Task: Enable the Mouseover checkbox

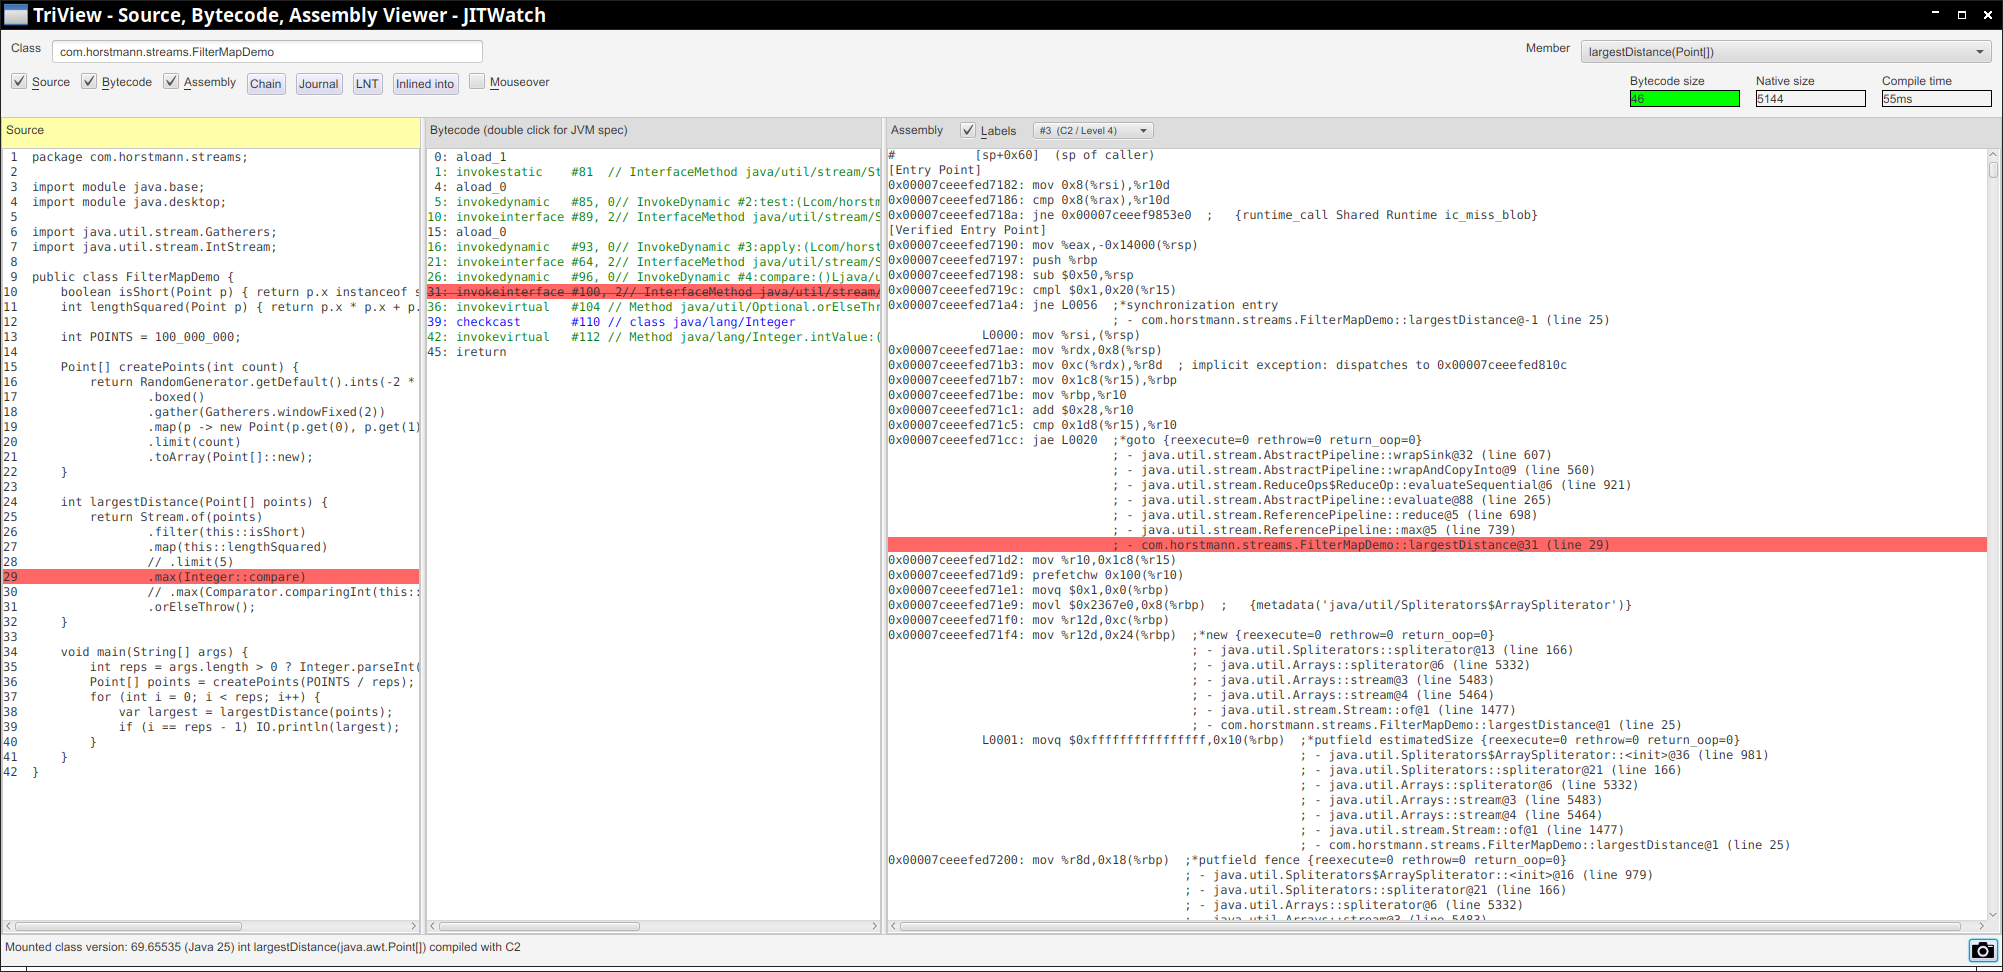Action: pyautogui.click(x=477, y=82)
